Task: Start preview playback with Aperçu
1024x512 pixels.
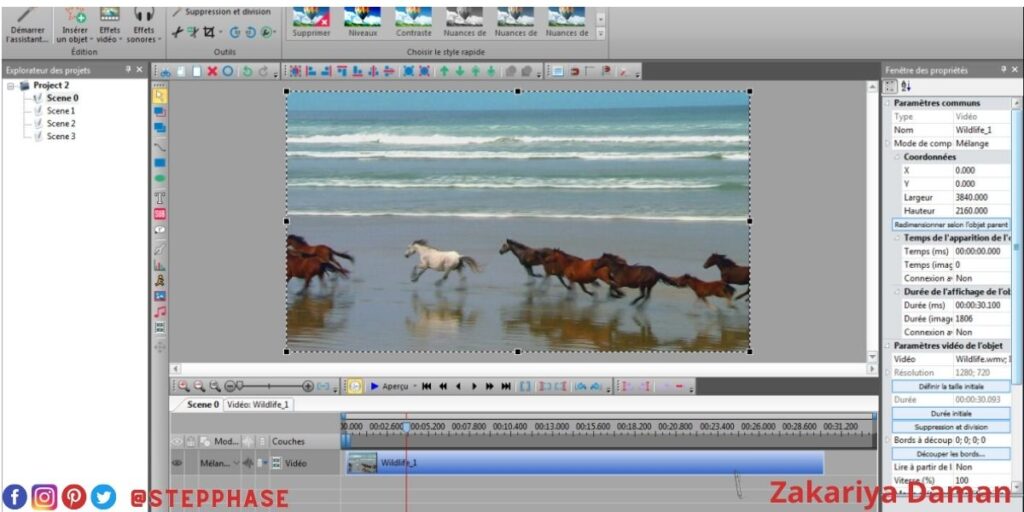Action: tap(389, 386)
